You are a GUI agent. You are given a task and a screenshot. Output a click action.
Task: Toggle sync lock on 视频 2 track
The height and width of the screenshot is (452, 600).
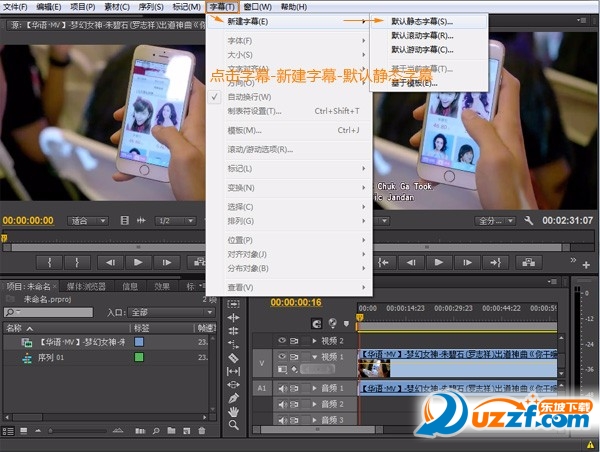(x=294, y=341)
